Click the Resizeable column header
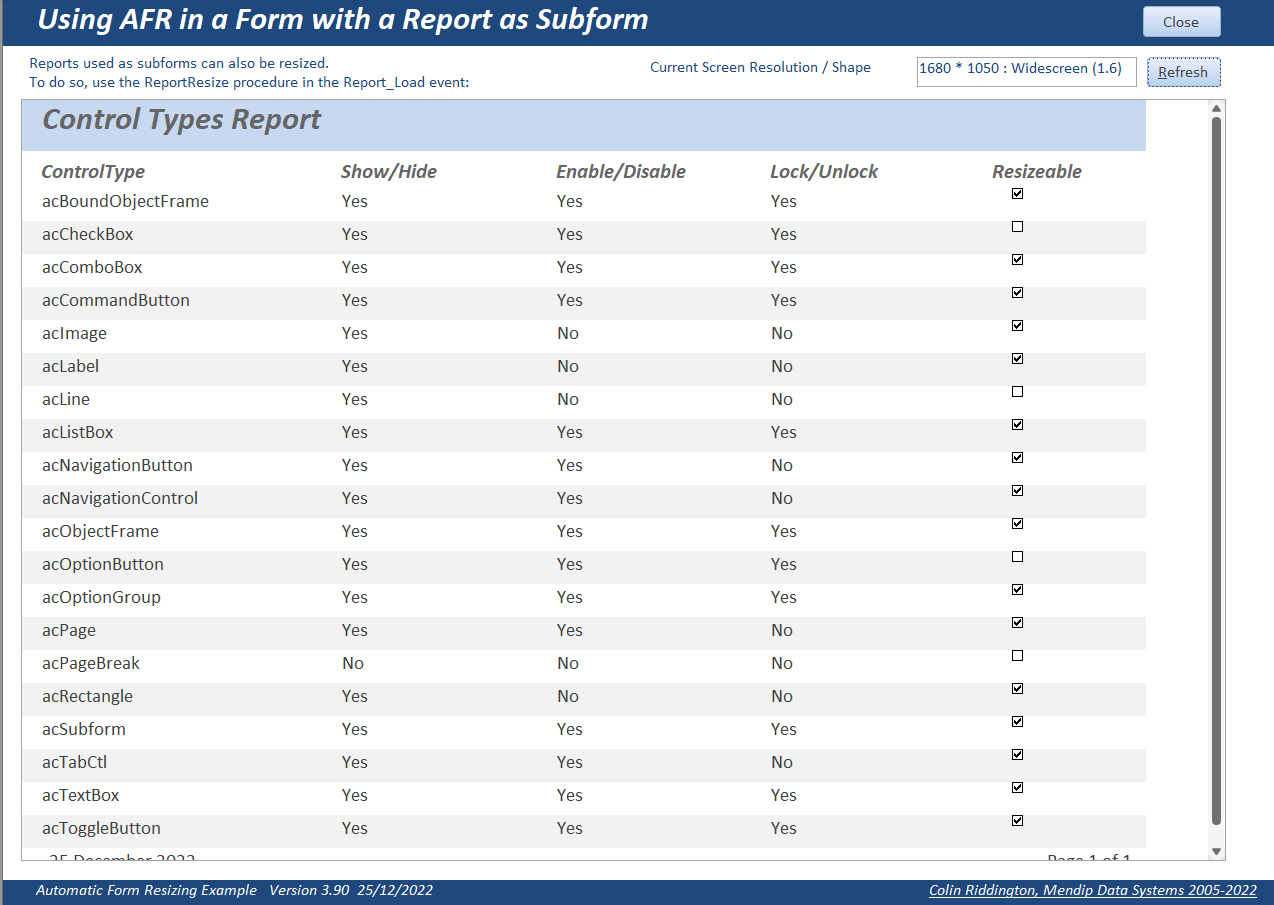1274x905 pixels. (x=1037, y=172)
